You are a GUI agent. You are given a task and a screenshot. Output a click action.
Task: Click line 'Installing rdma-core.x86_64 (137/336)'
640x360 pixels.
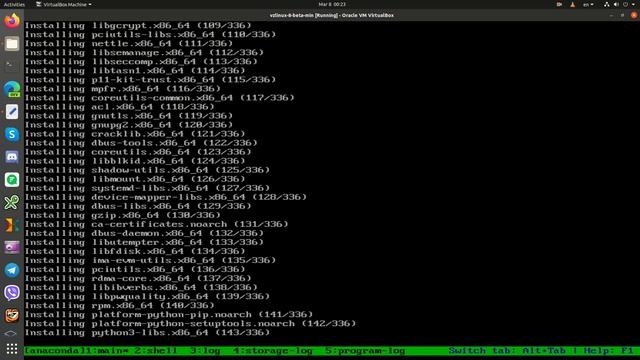point(138,278)
